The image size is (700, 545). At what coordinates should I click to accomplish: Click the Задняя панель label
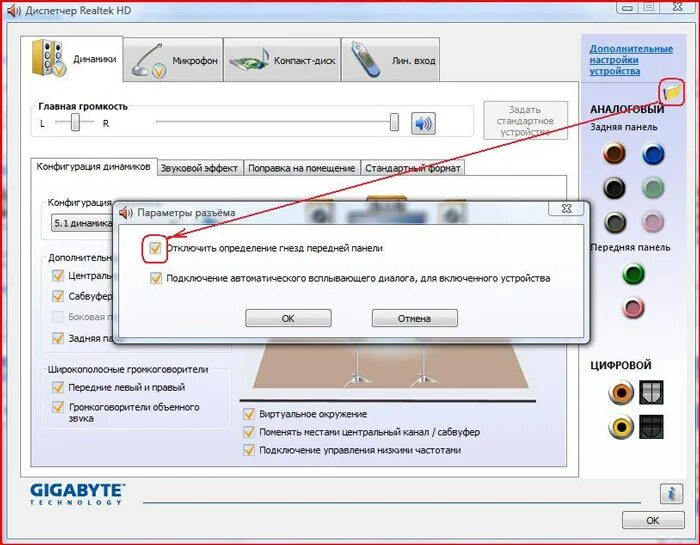point(624,127)
